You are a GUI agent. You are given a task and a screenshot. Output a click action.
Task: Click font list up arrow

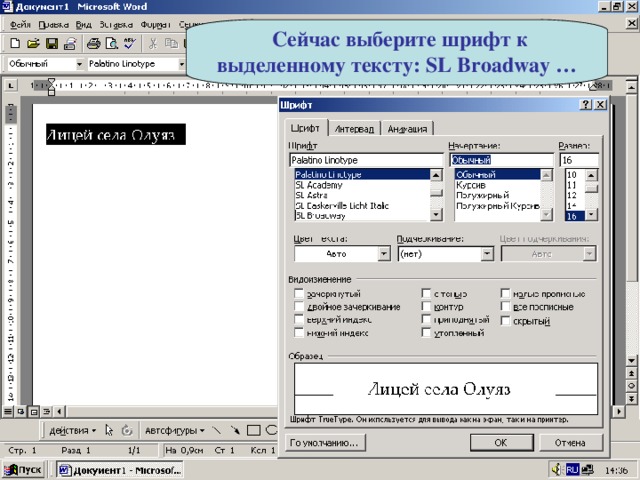(436, 175)
